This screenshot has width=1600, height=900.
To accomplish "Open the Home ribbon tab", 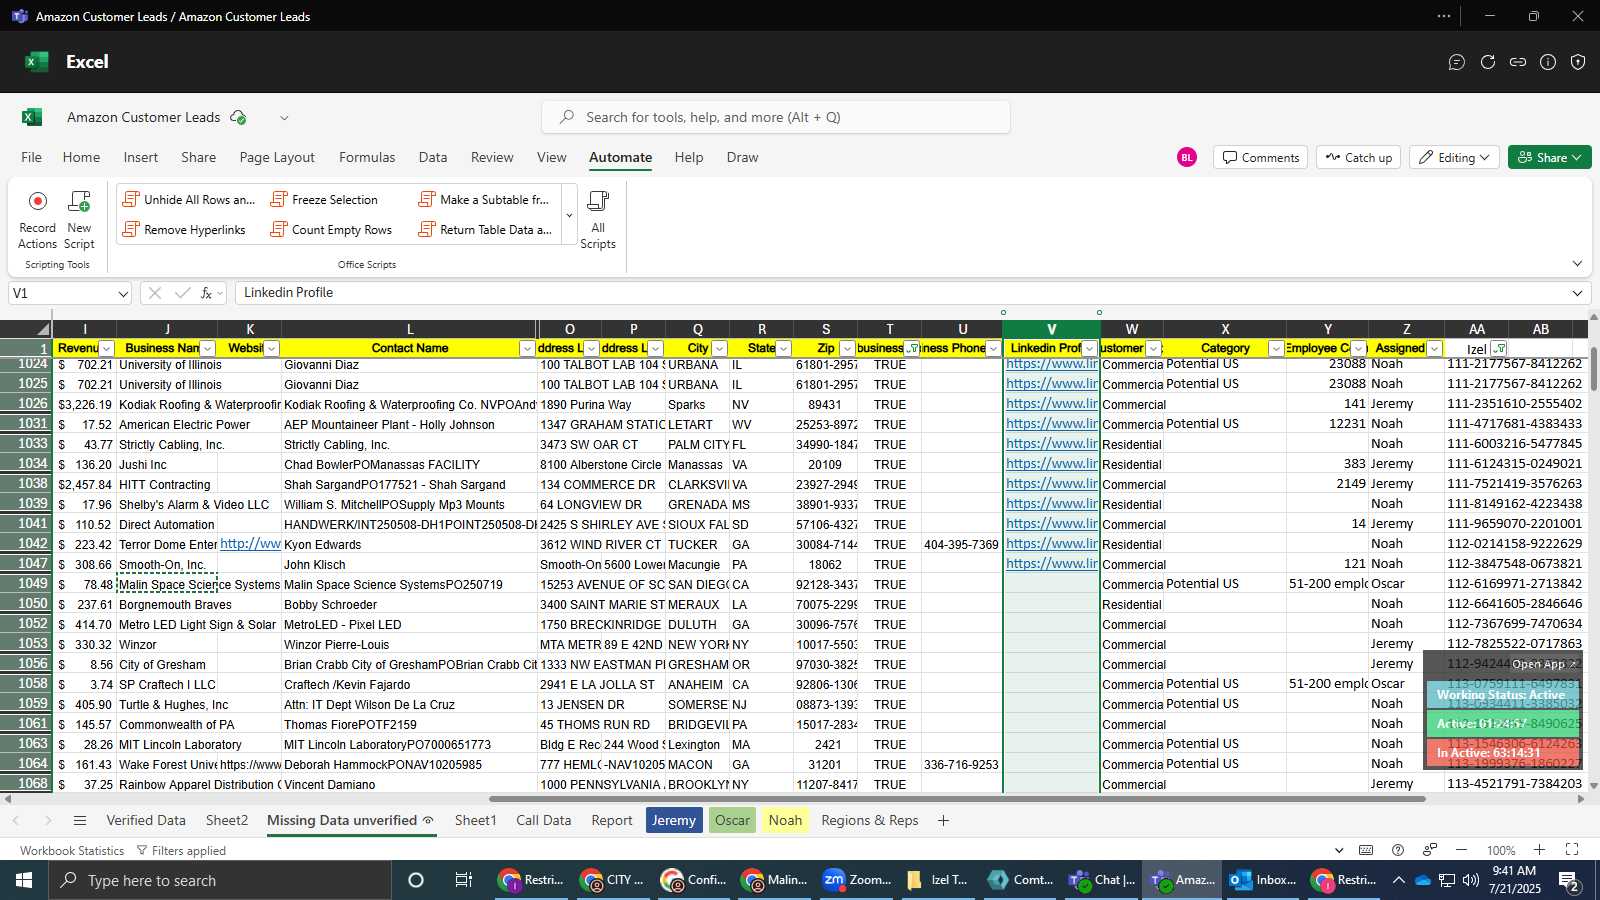I will pyautogui.click(x=81, y=158).
